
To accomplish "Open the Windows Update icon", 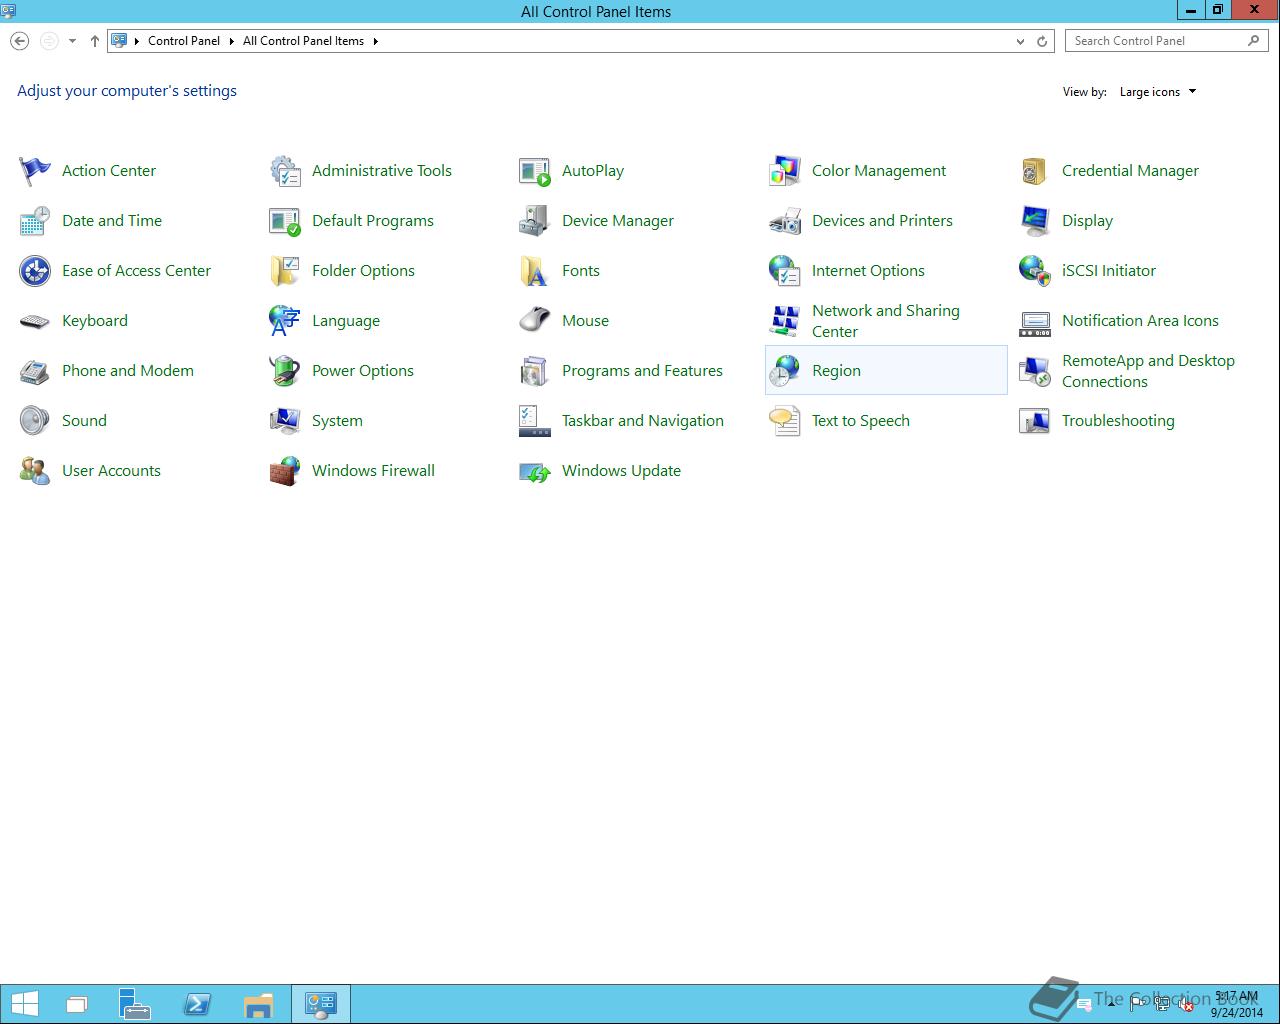I will (535, 471).
